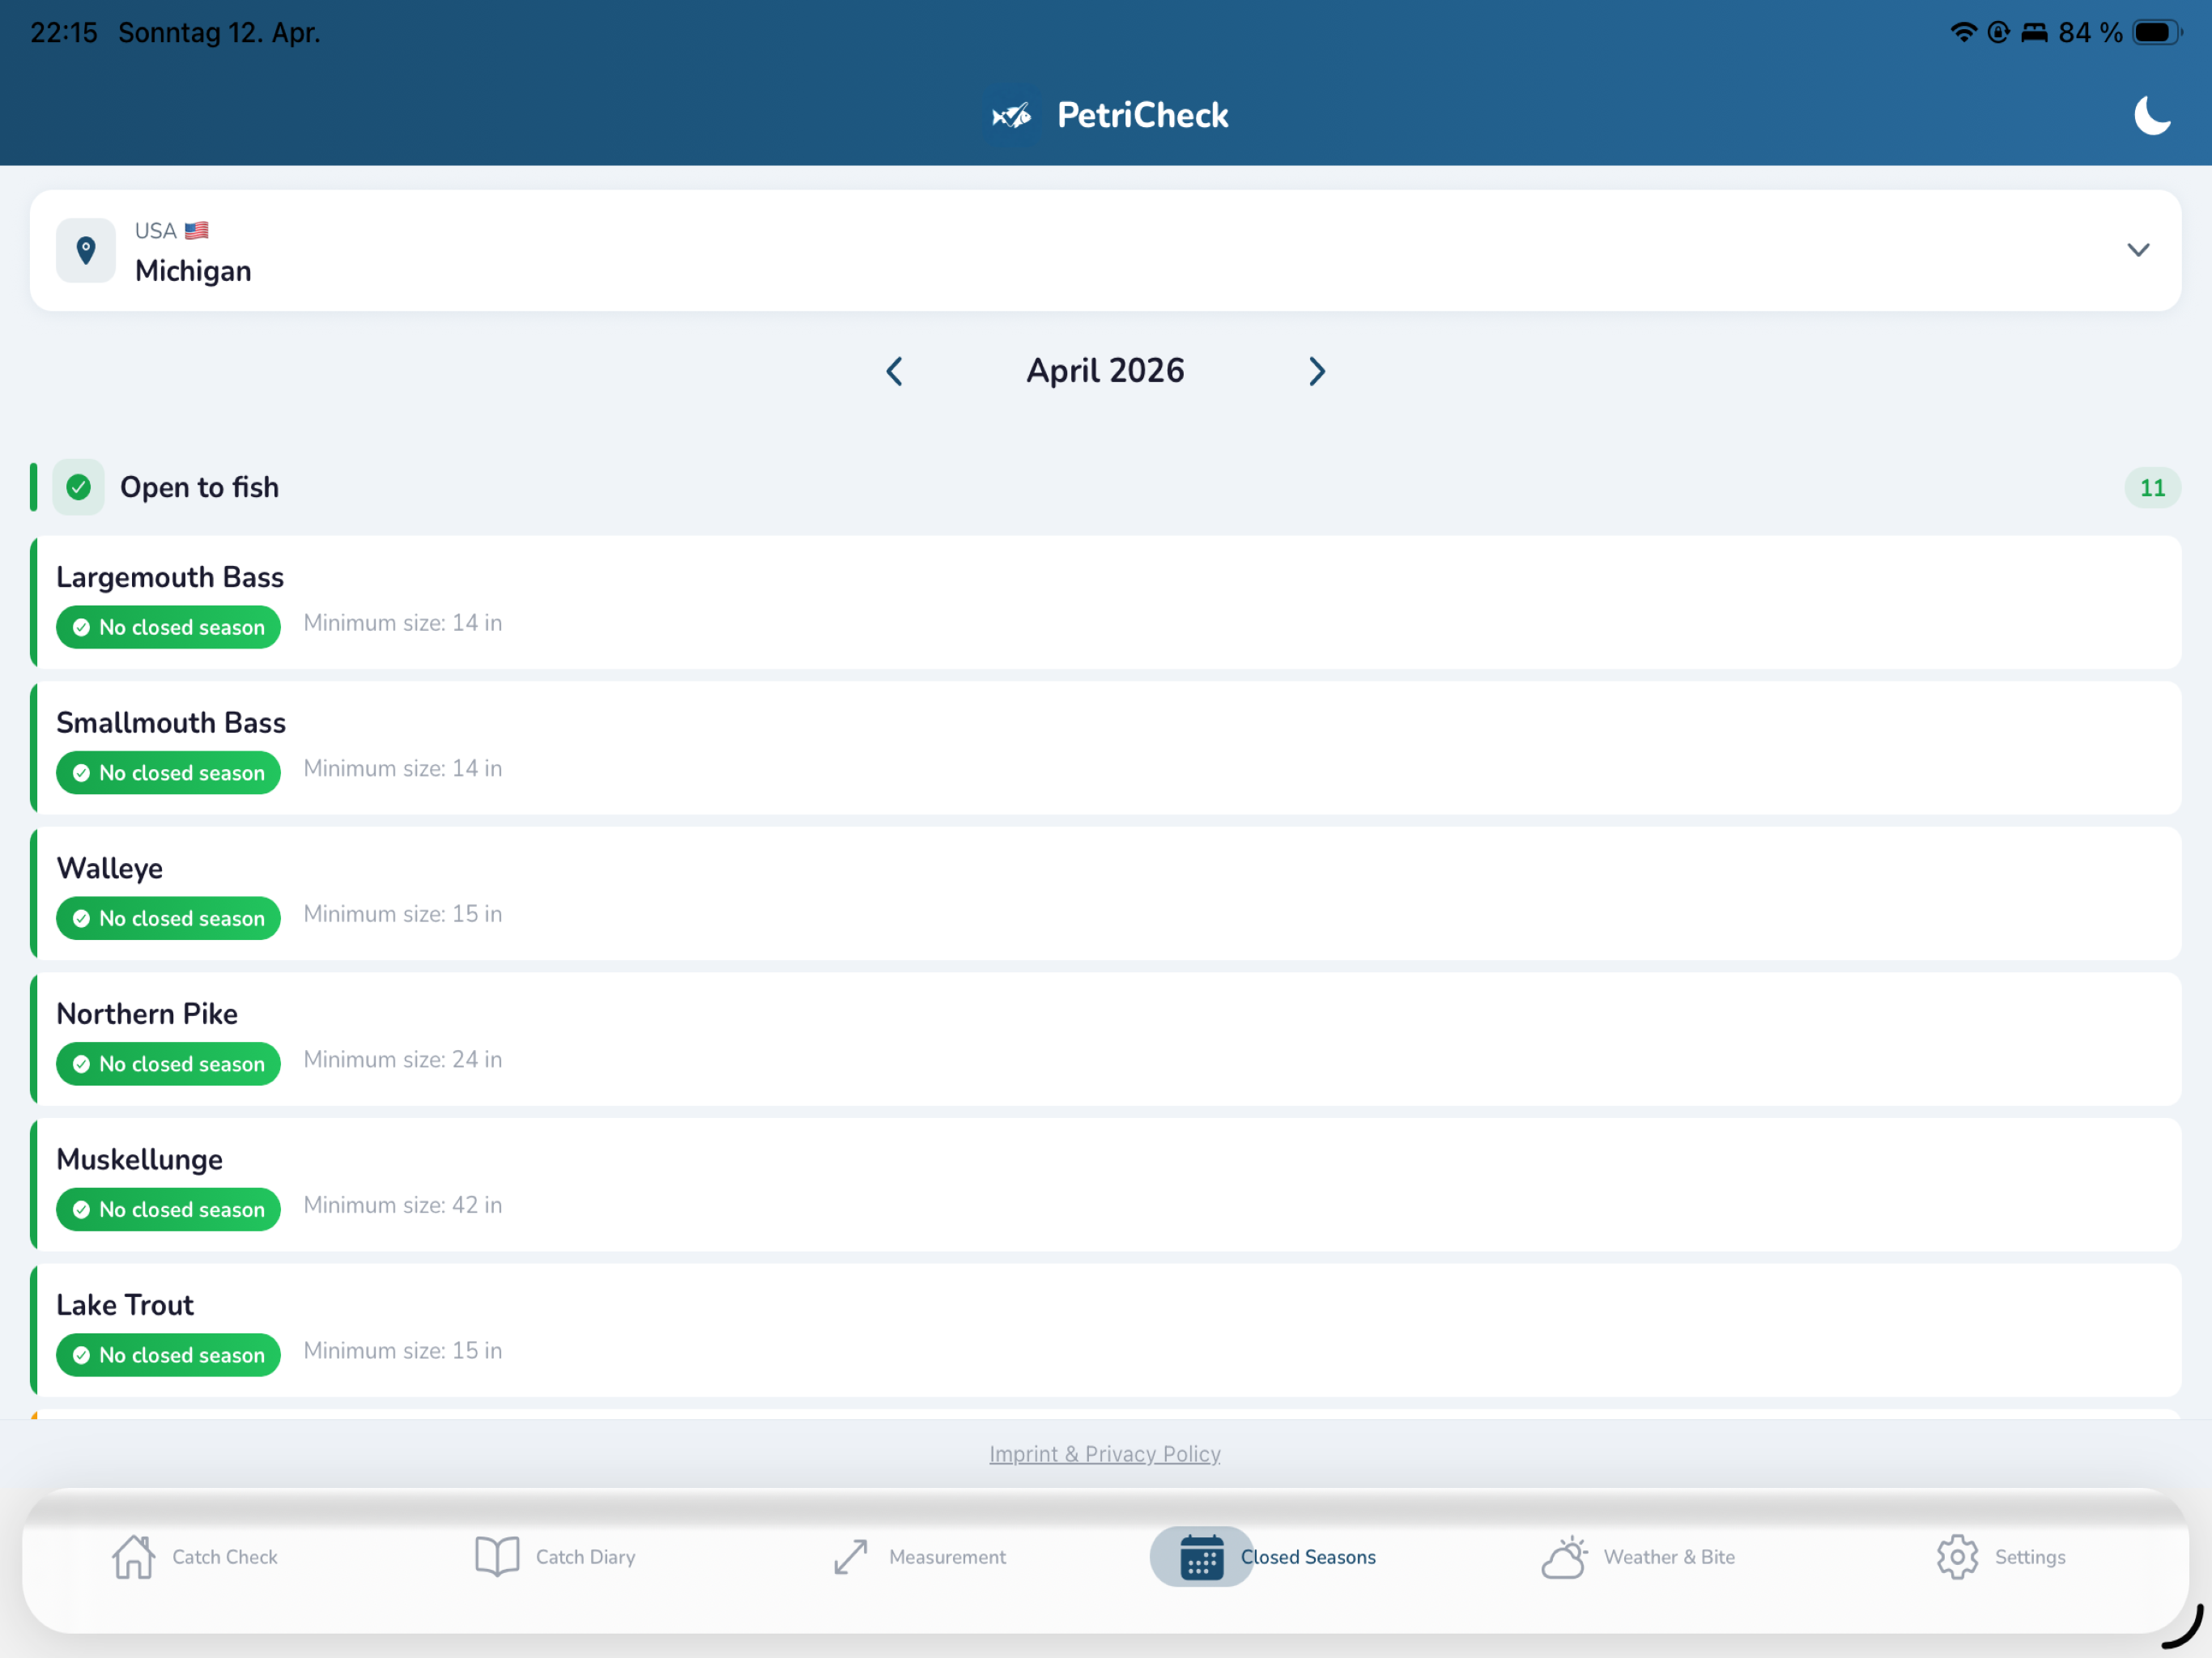This screenshot has width=2212, height=1658.
Task: Go to the next month arrow
Action: click(1317, 371)
